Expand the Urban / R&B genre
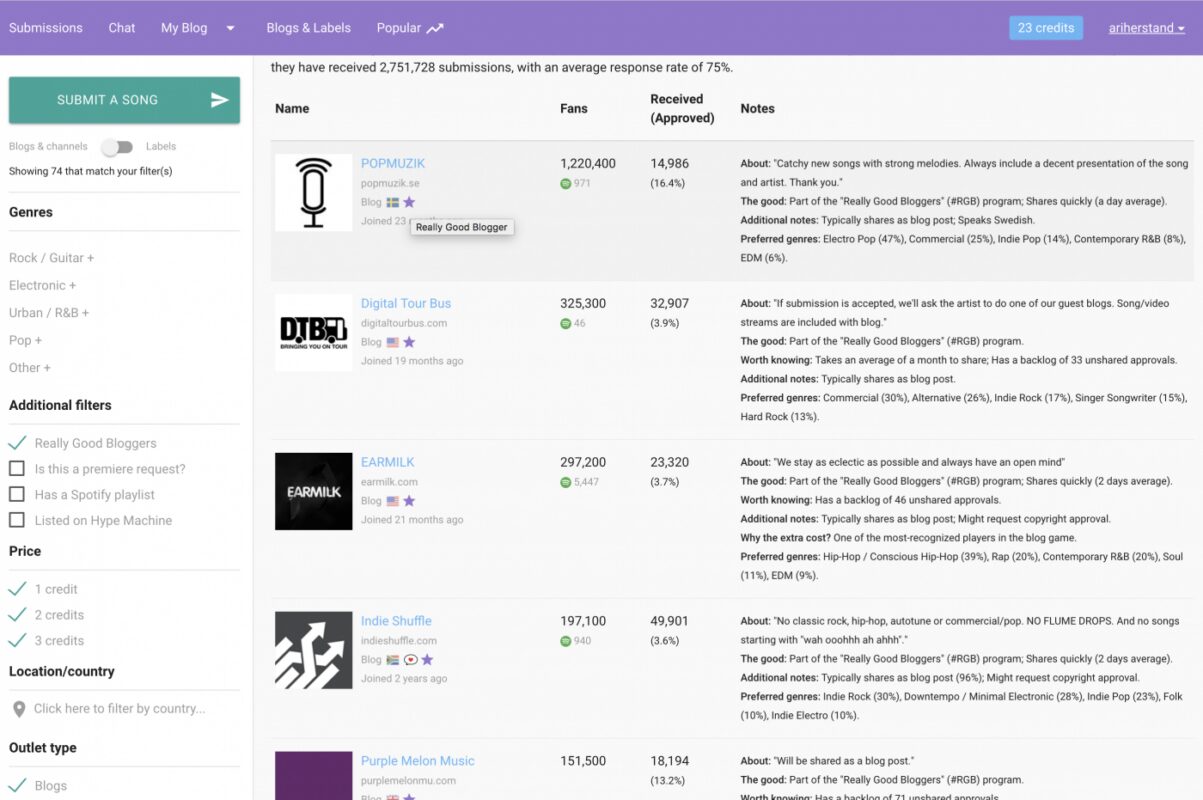The height and width of the screenshot is (800, 1203). pos(49,313)
